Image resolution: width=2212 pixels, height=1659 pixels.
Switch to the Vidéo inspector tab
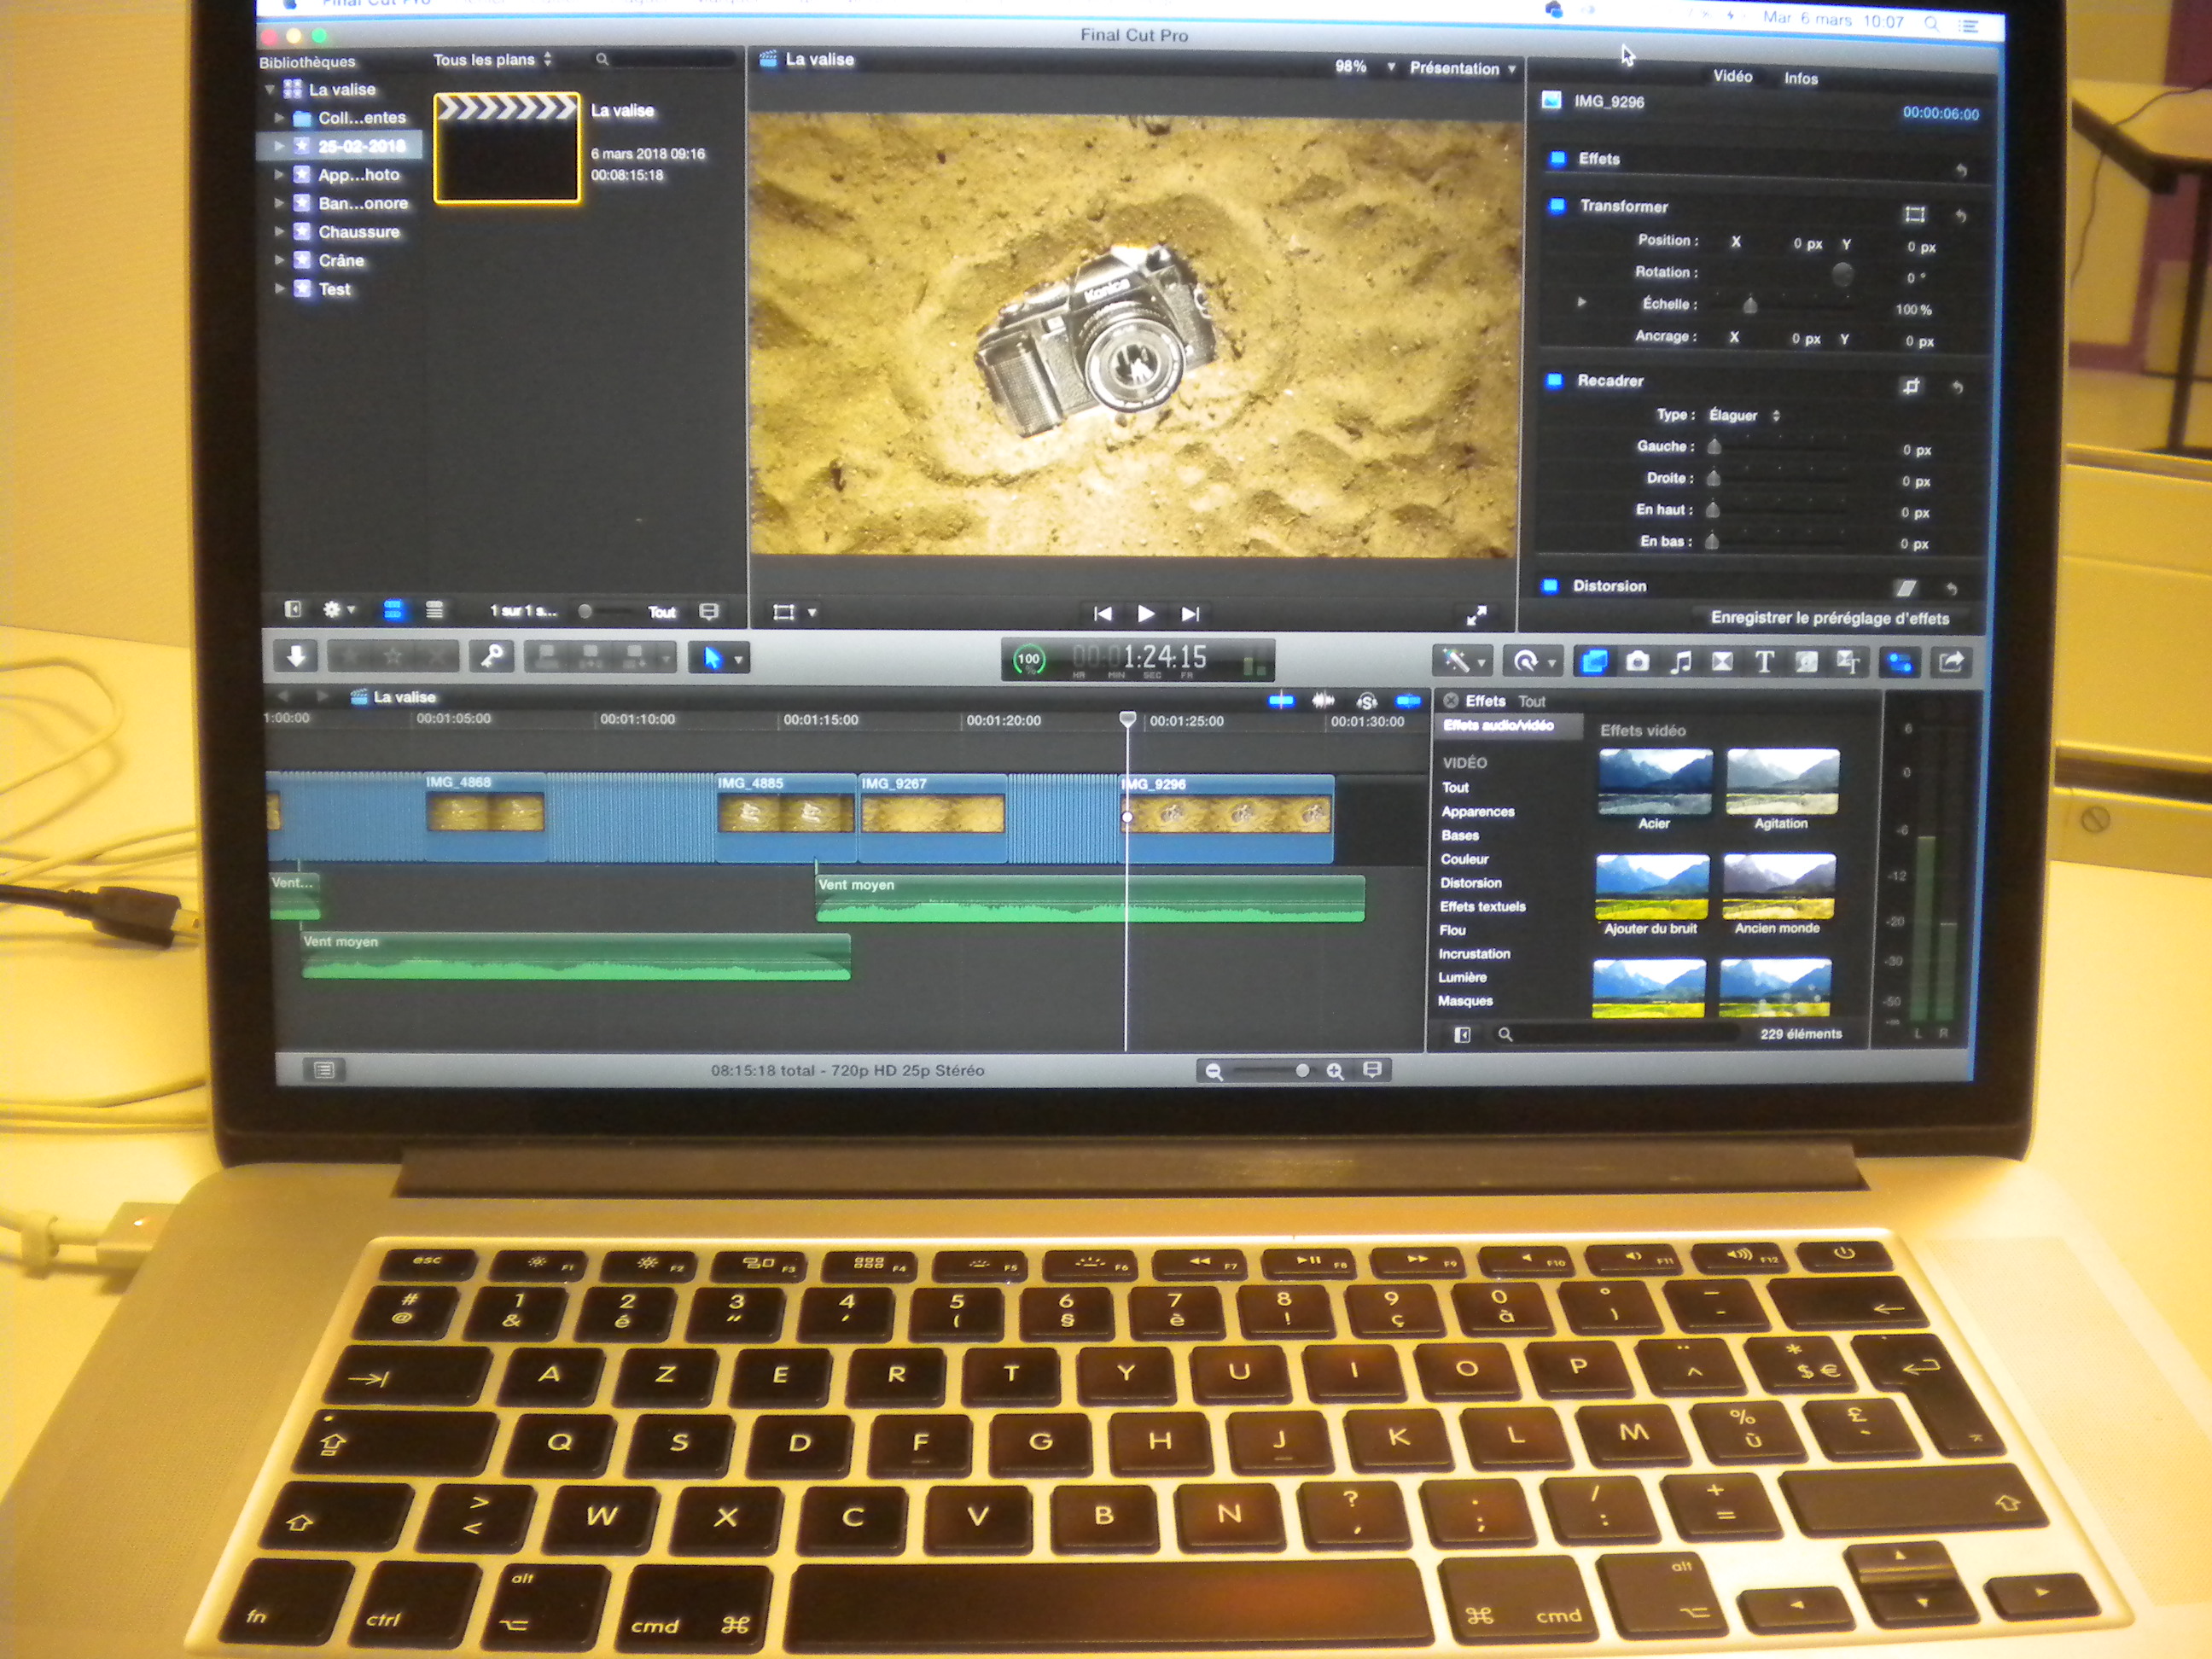pyautogui.click(x=1732, y=76)
